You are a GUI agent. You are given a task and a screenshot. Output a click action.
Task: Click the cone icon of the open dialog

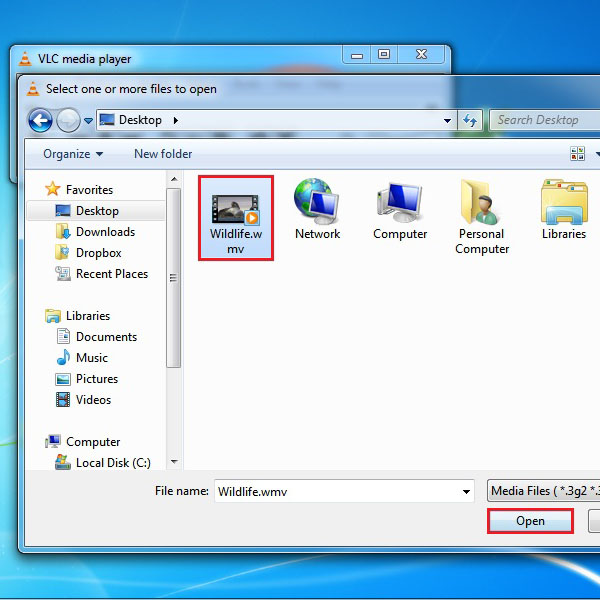[x=33, y=89]
